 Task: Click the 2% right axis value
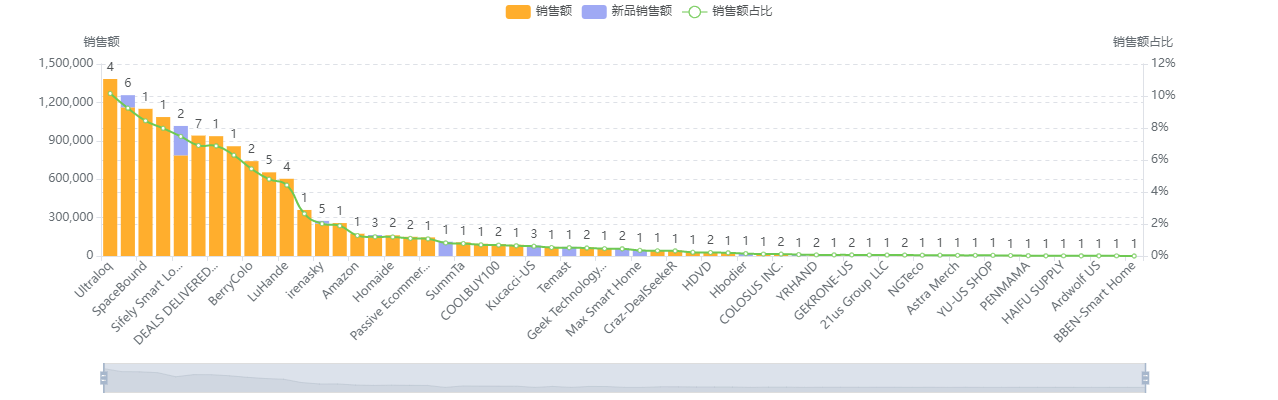click(x=1161, y=223)
